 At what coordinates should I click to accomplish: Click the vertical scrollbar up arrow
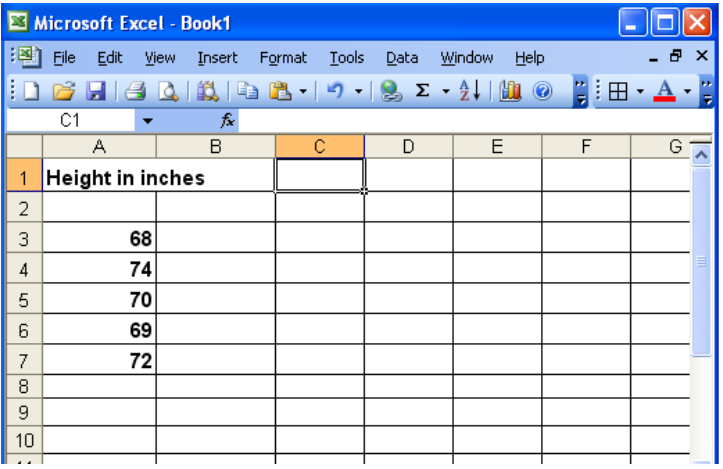pos(700,153)
